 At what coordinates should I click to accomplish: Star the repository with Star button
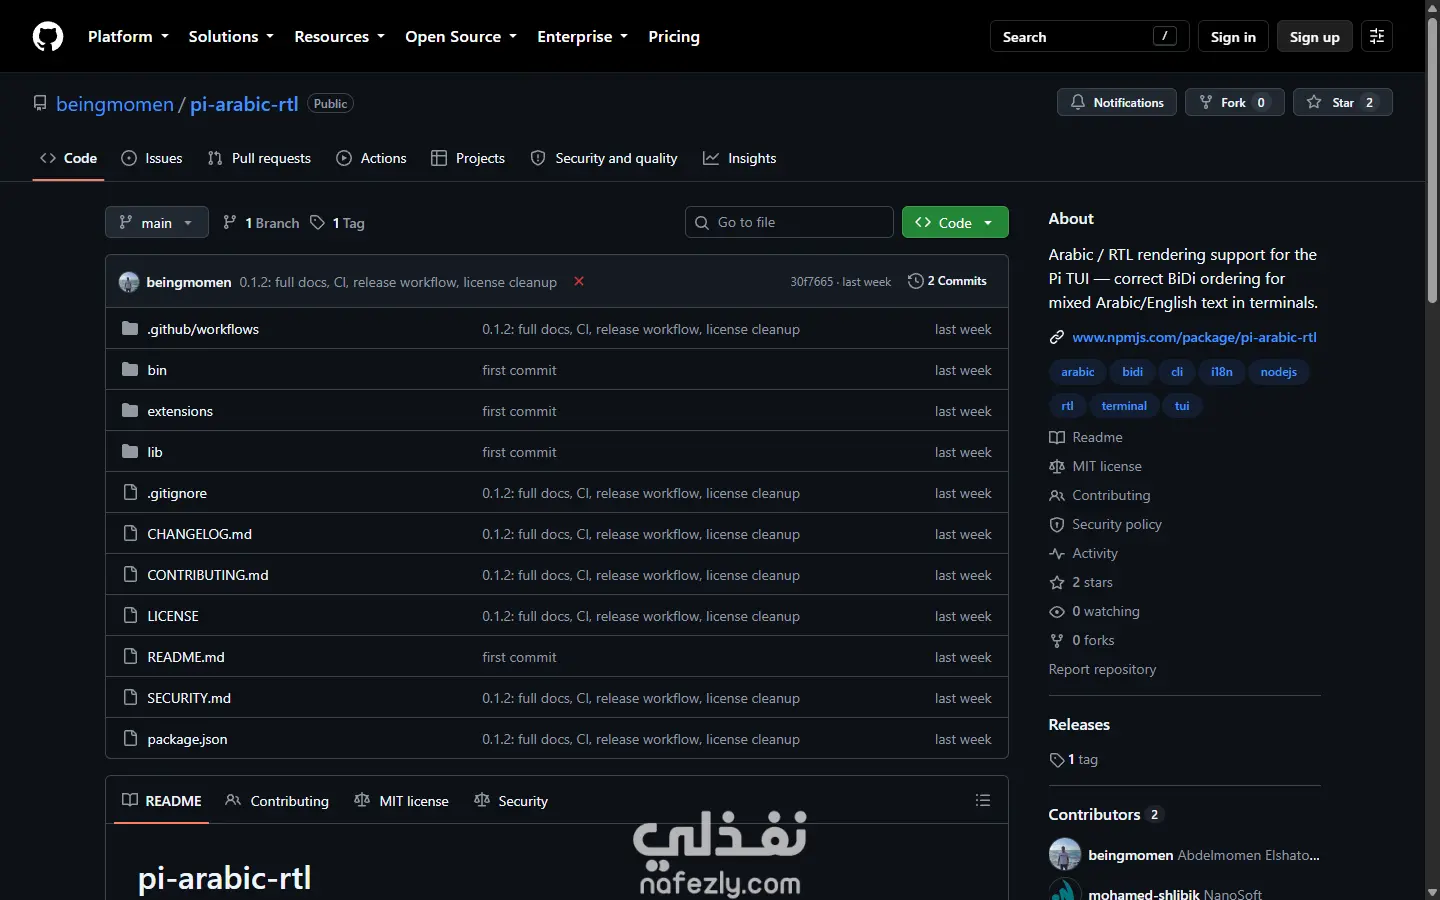1343,103
